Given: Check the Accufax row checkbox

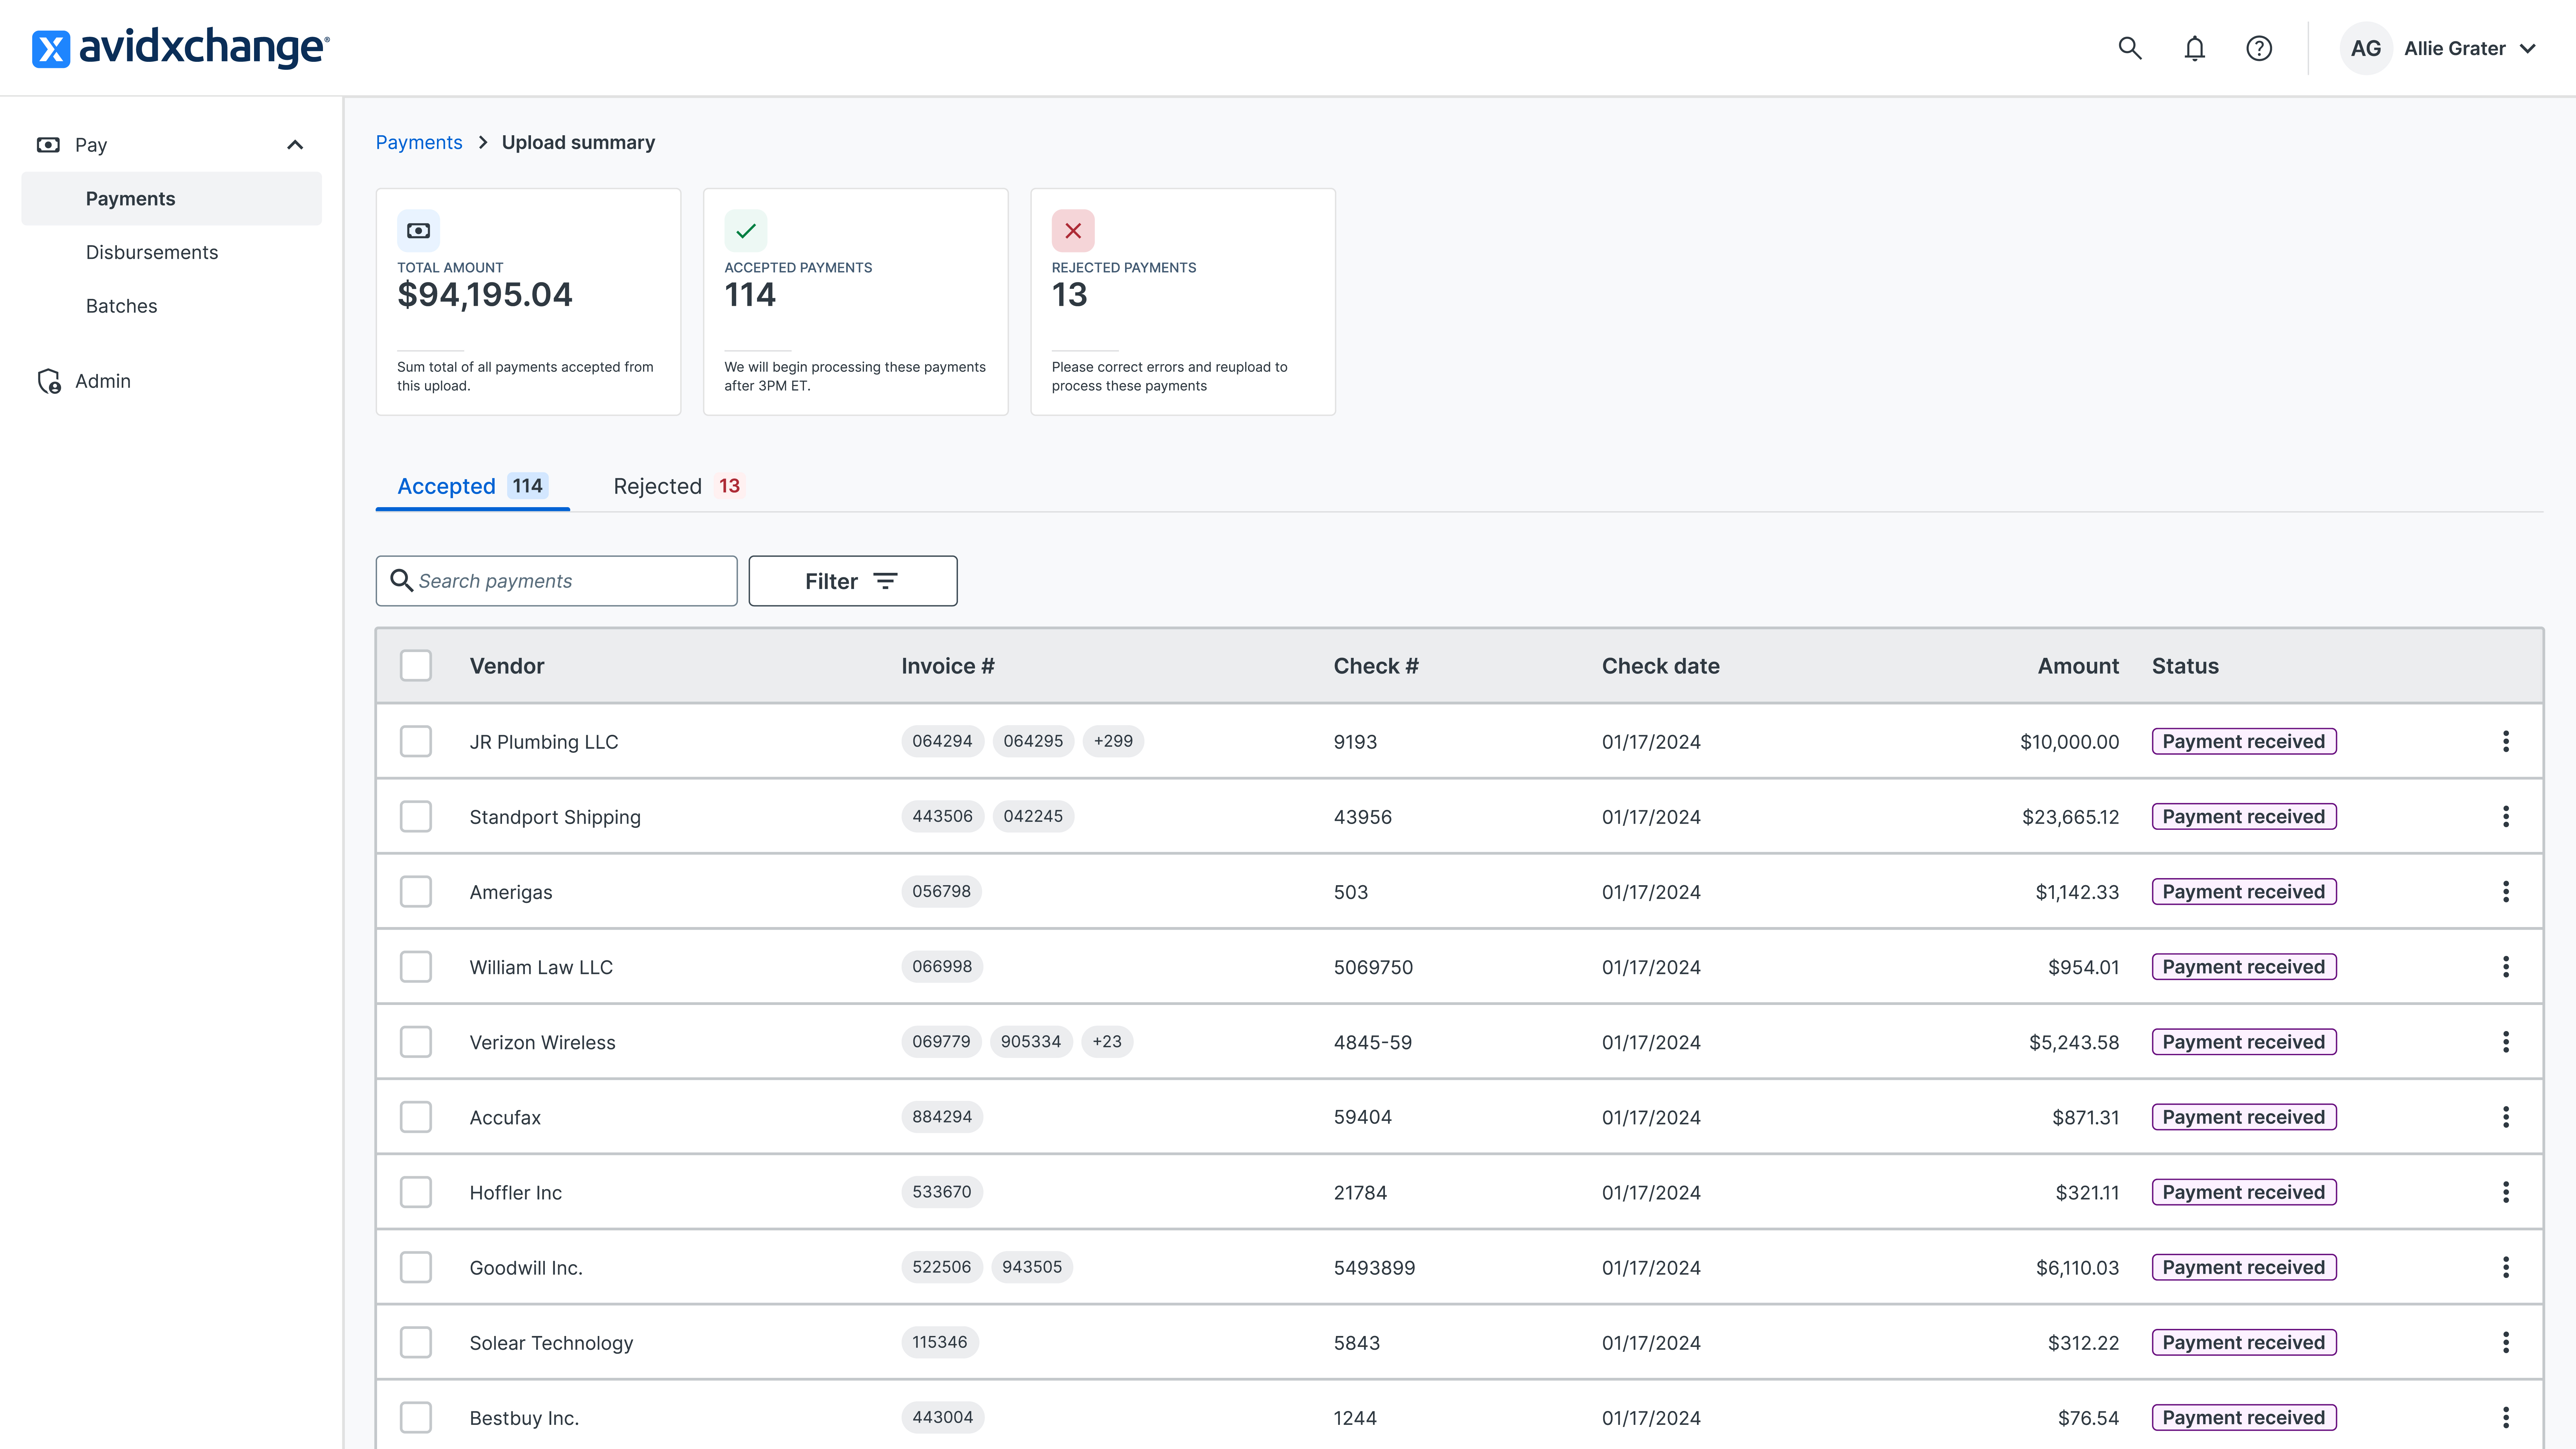Looking at the screenshot, I should click(x=416, y=1117).
